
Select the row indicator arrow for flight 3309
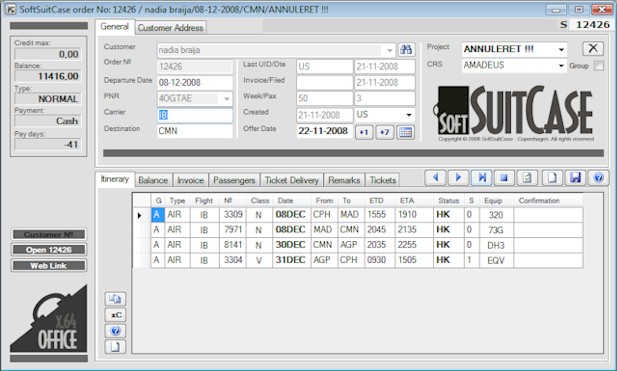point(140,215)
